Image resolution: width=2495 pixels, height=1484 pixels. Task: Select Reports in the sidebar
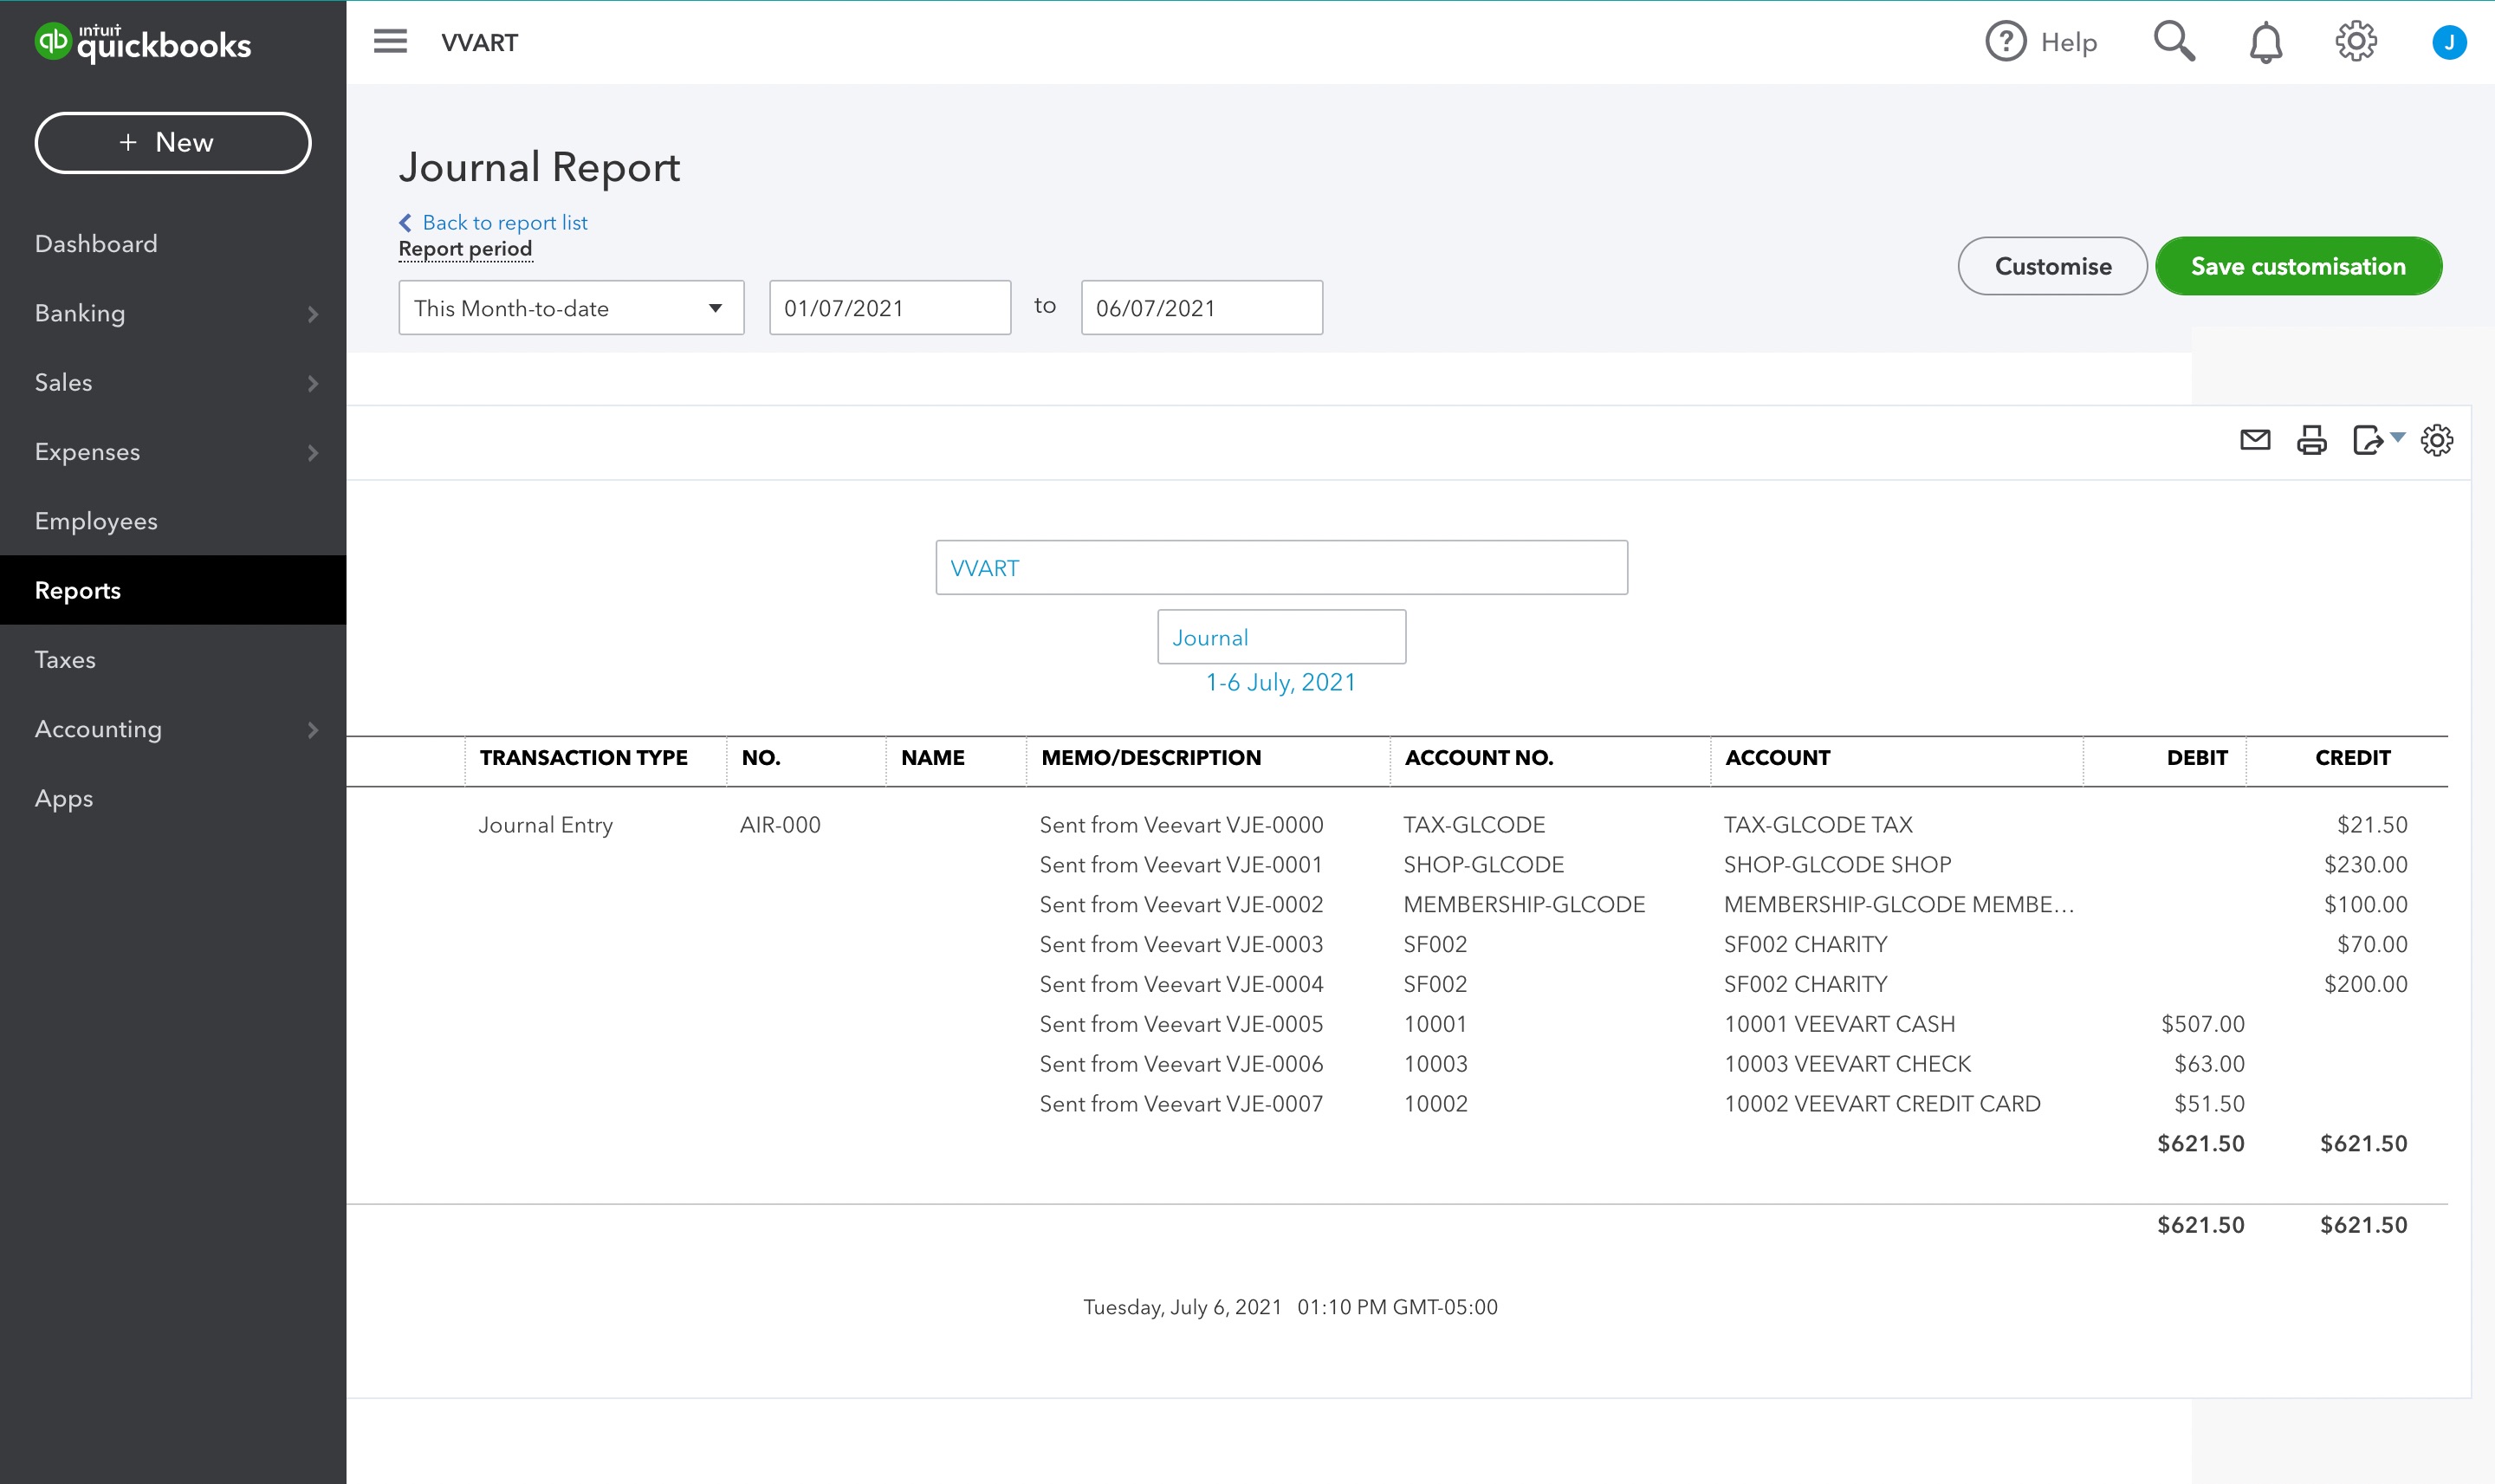click(78, 590)
